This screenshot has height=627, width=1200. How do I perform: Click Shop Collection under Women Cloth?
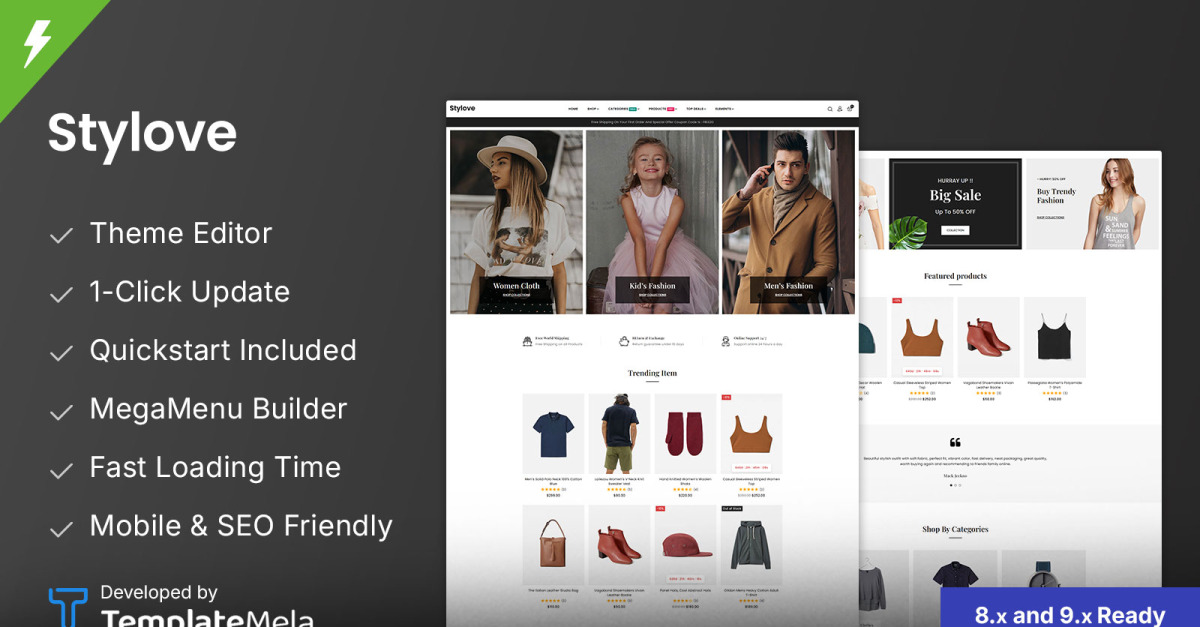point(516,295)
